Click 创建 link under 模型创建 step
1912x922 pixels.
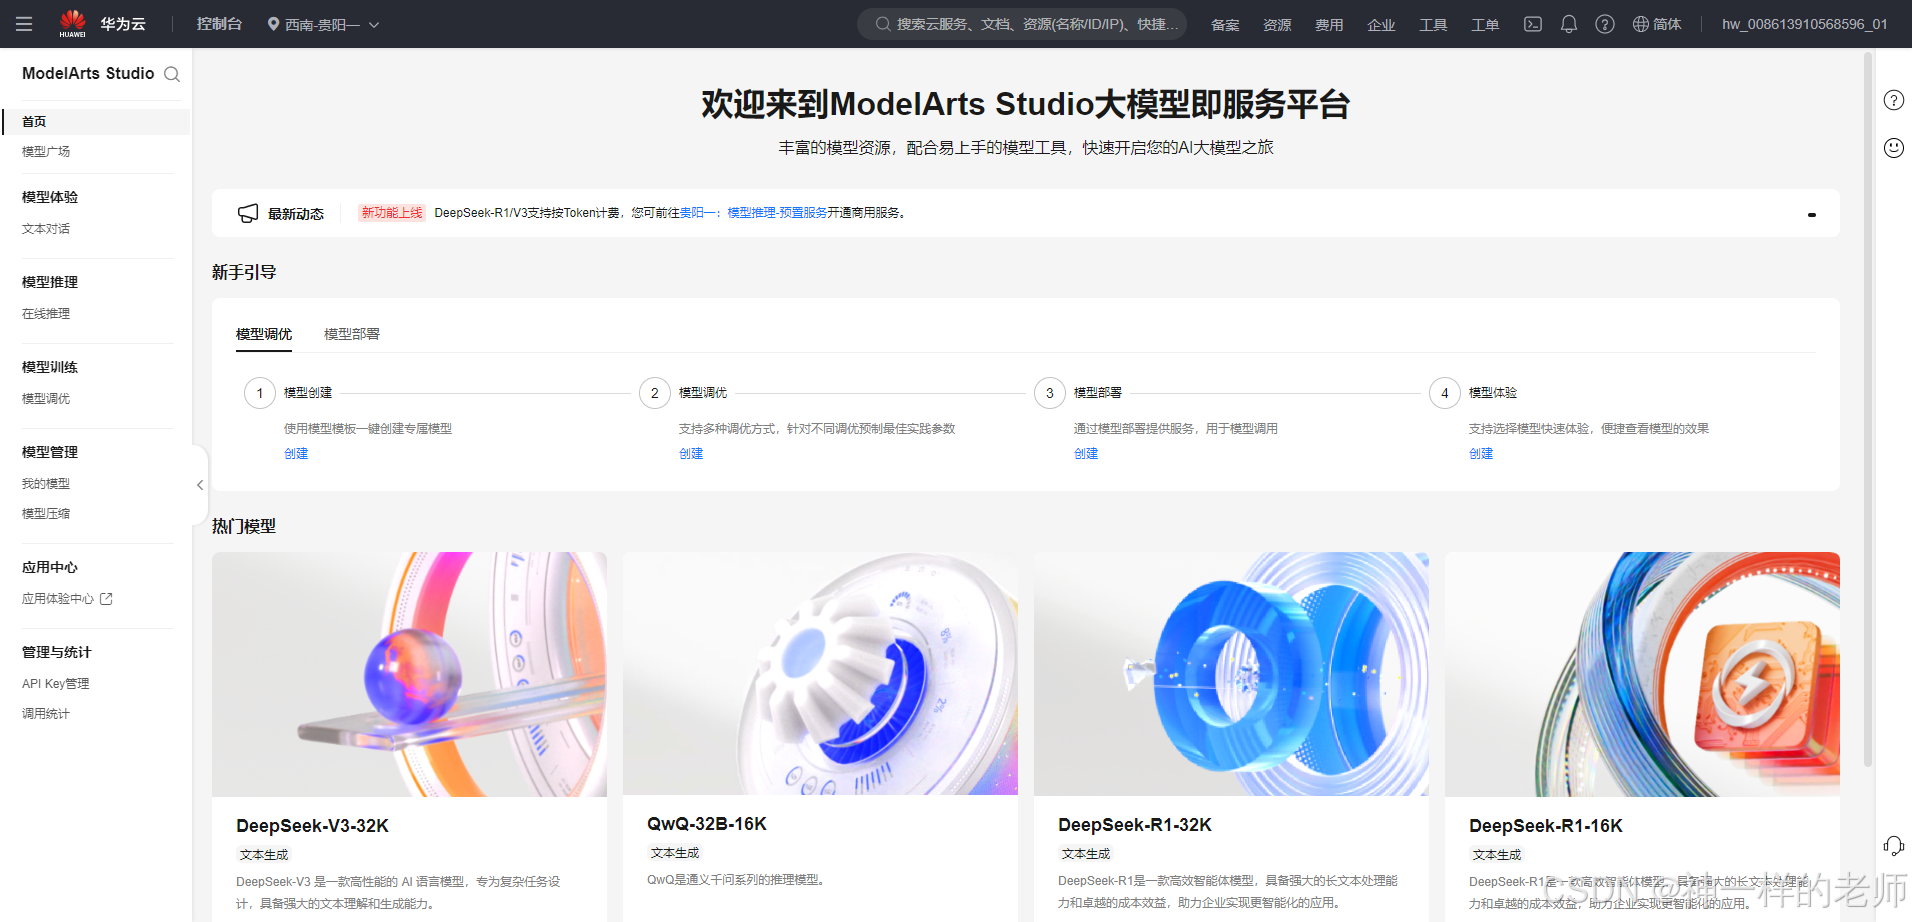[296, 454]
